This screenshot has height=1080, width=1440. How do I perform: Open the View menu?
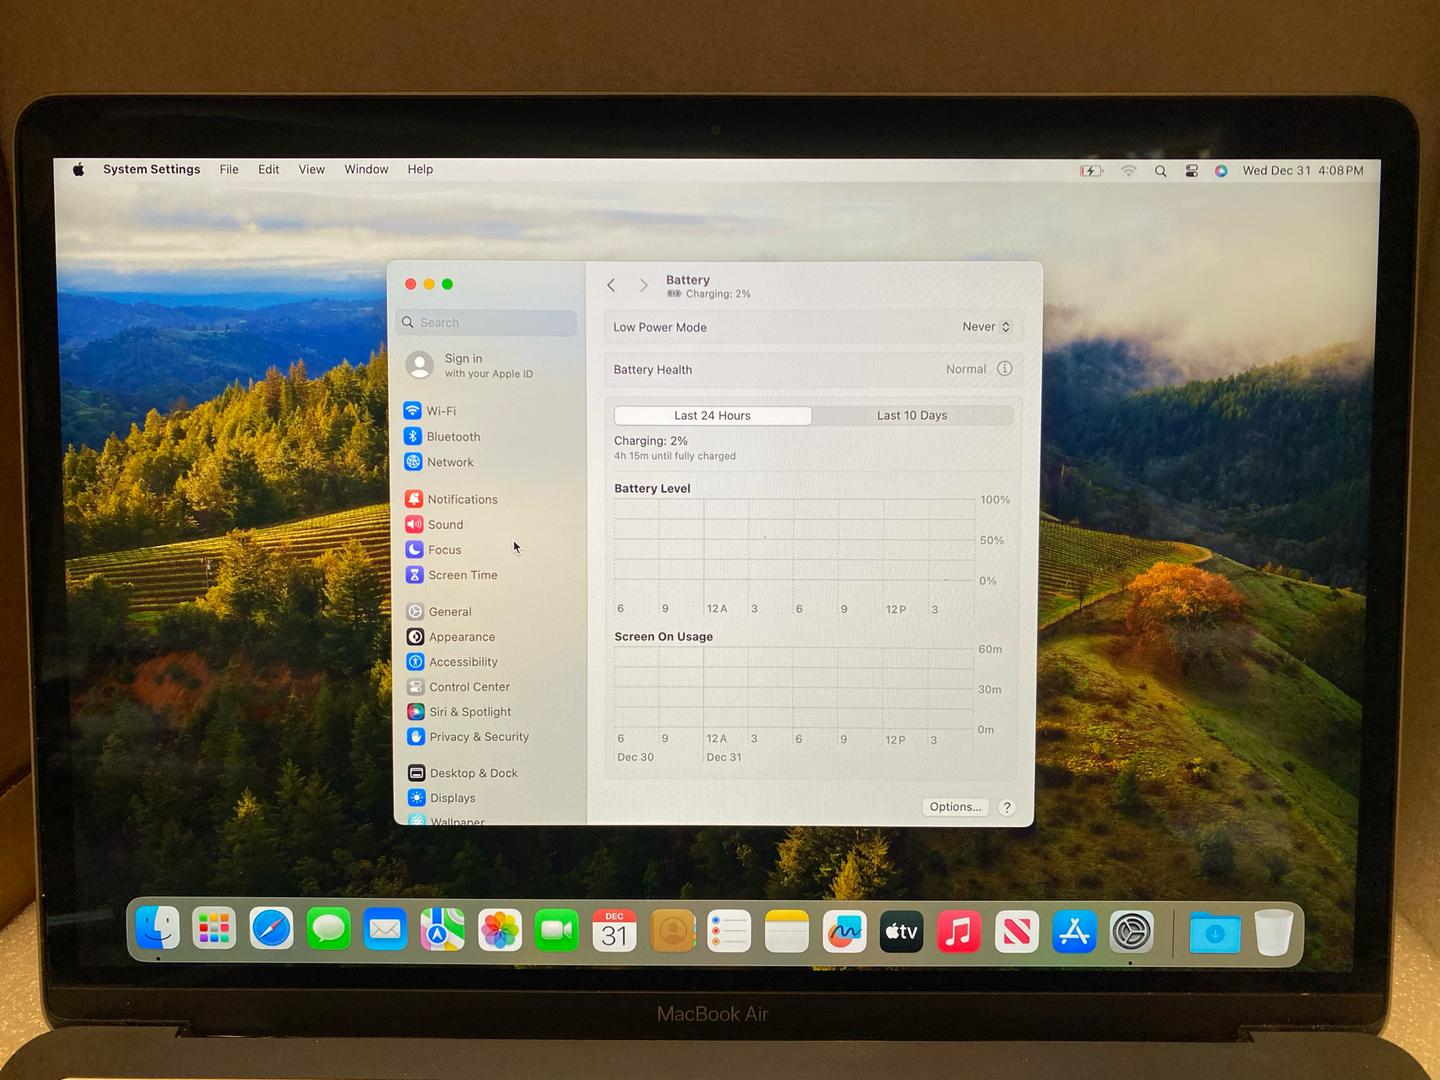pos(311,169)
